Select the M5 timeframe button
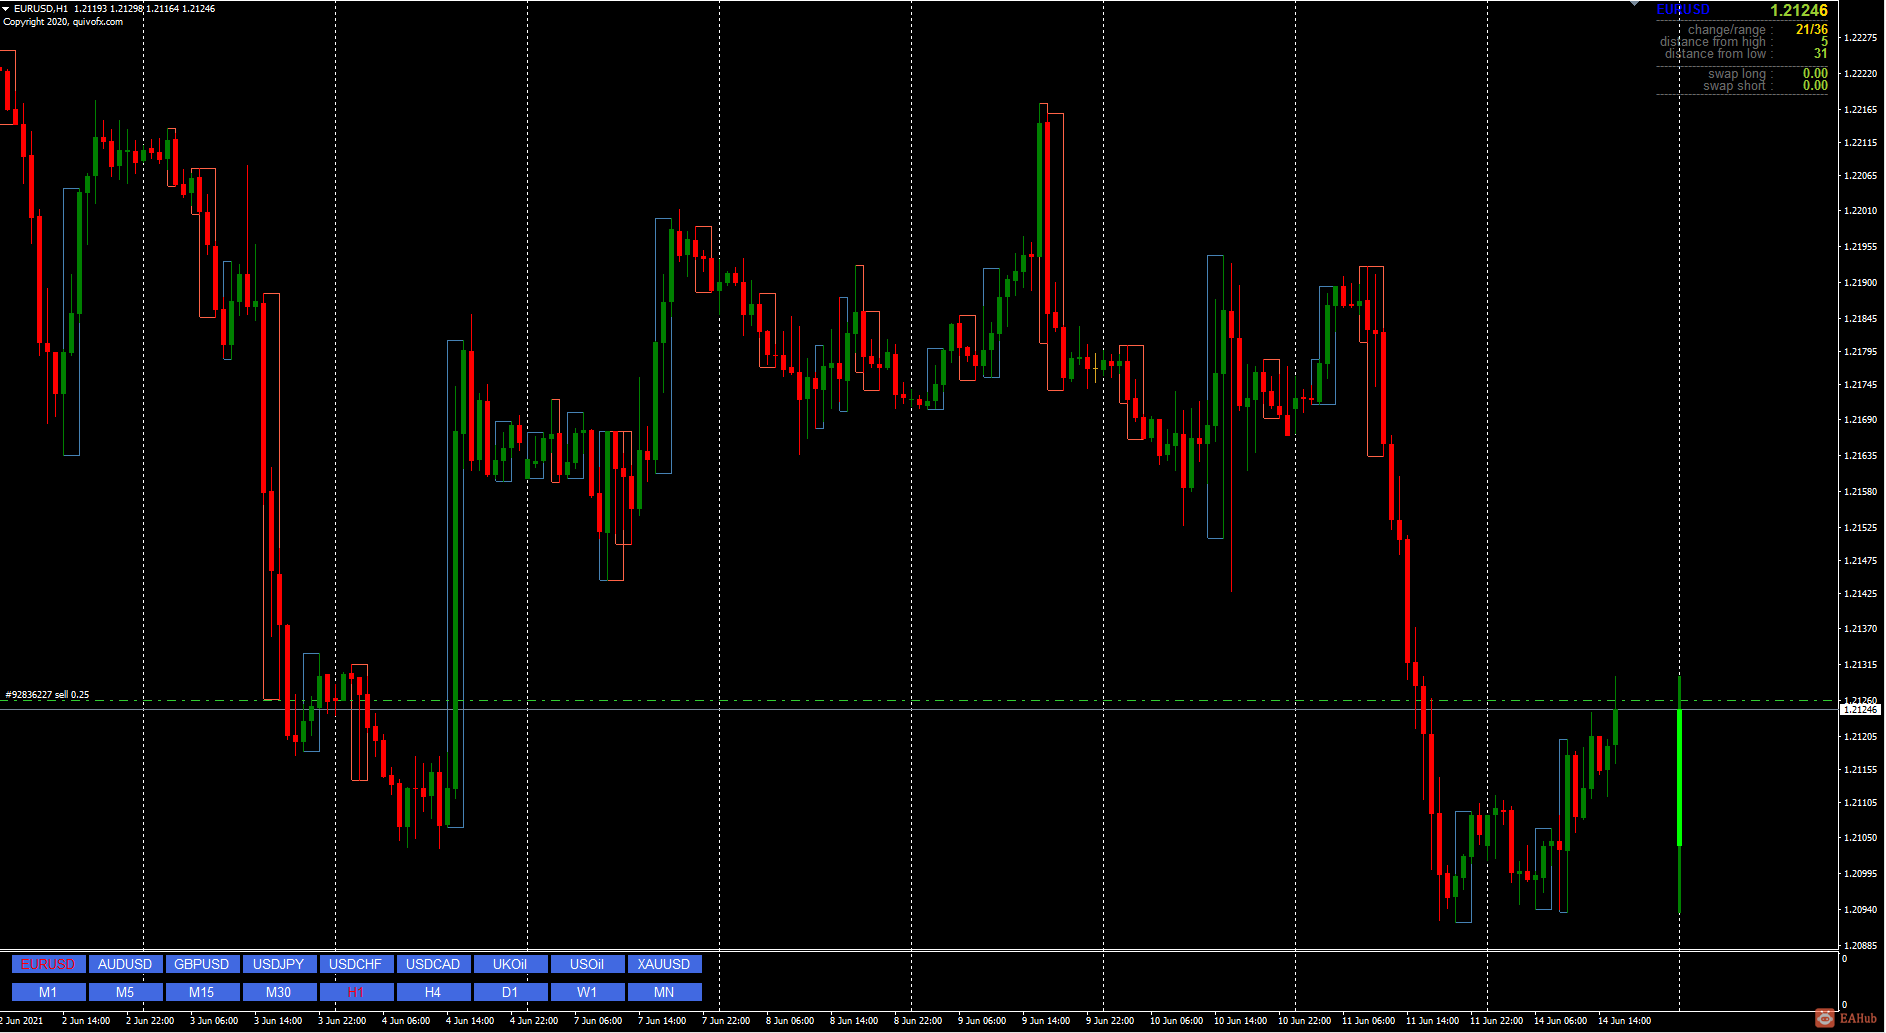Image resolution: width=1886 pixels, height=1033 pixels. 125,991
